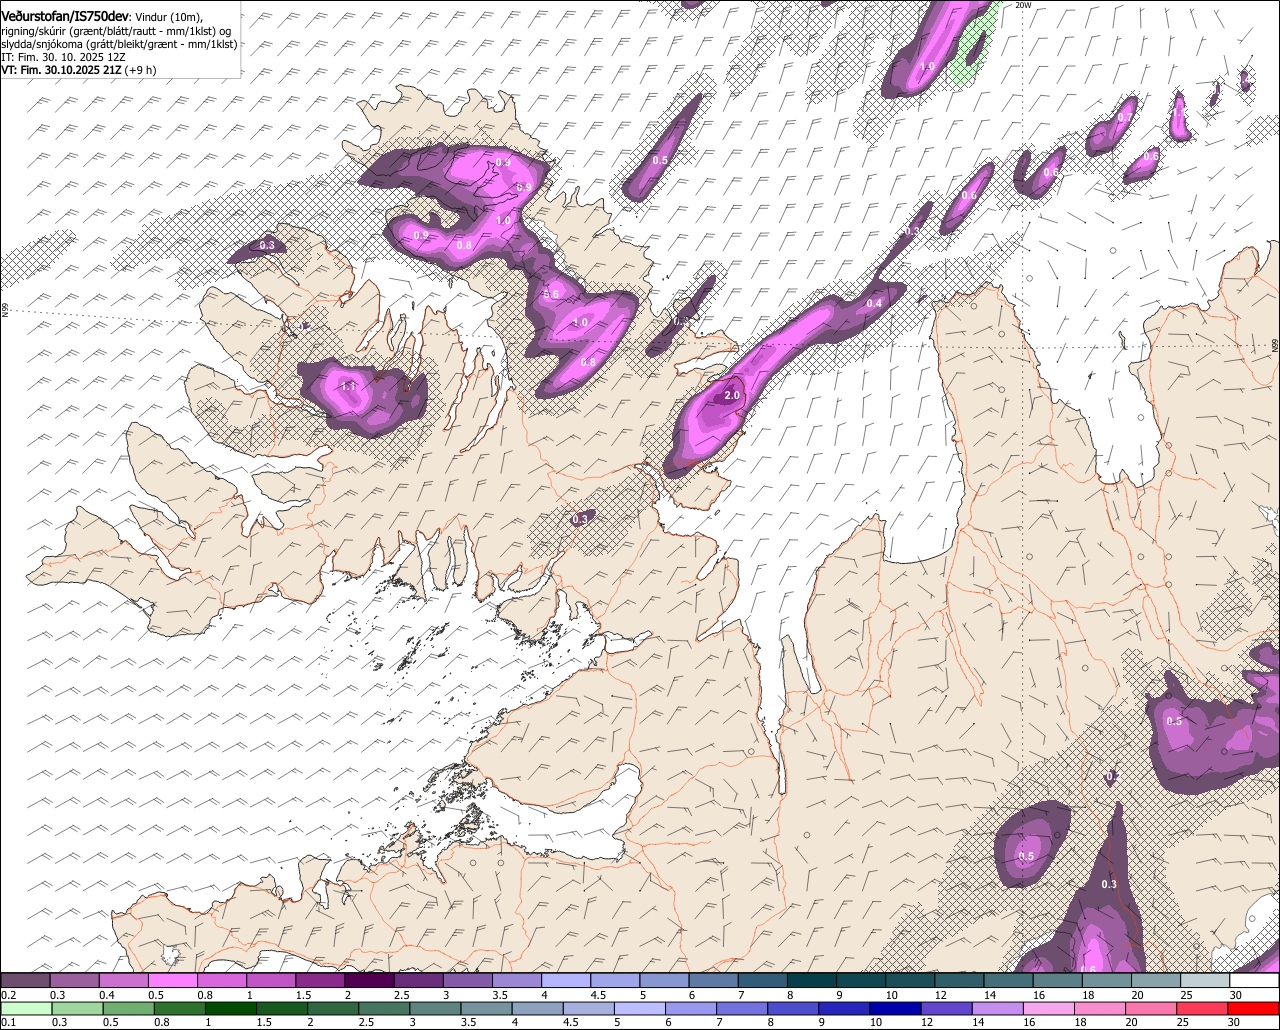1280x1030 pixels.
Task: Select the dark blue 10 swatch, lower legend
Action: [897, 1008]
